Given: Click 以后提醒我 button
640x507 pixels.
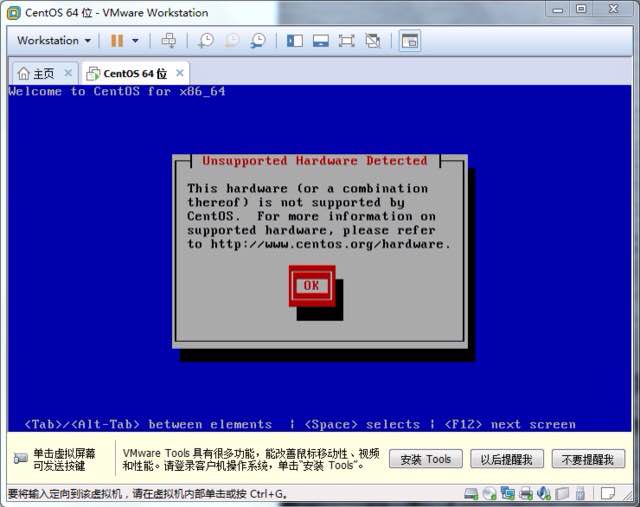Looking at the screenshot, I should click(507, 459).
